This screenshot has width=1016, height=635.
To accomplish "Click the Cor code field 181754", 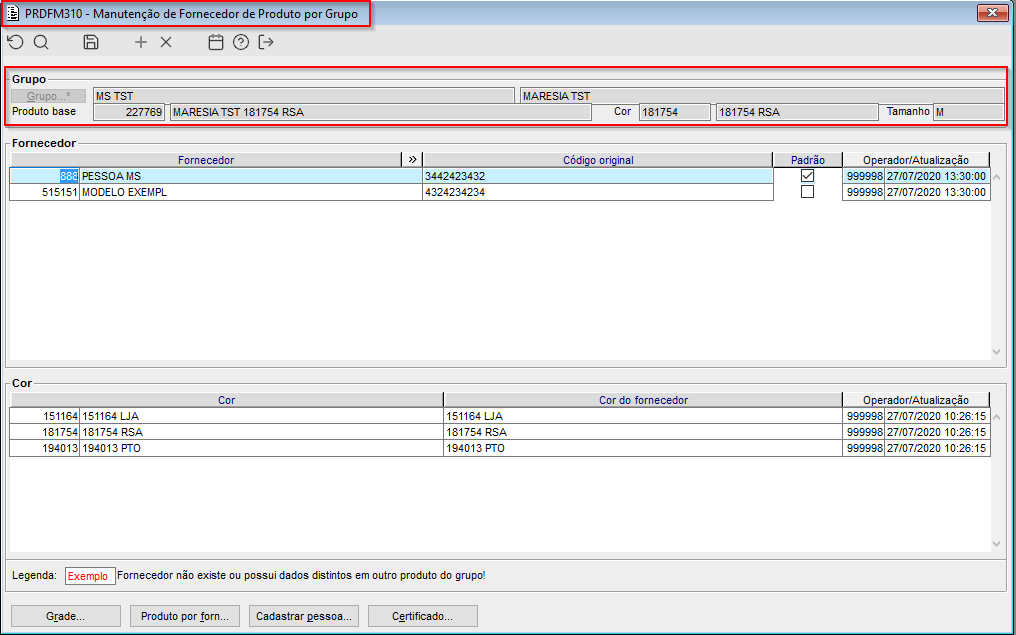I will [x=675, y=112].
